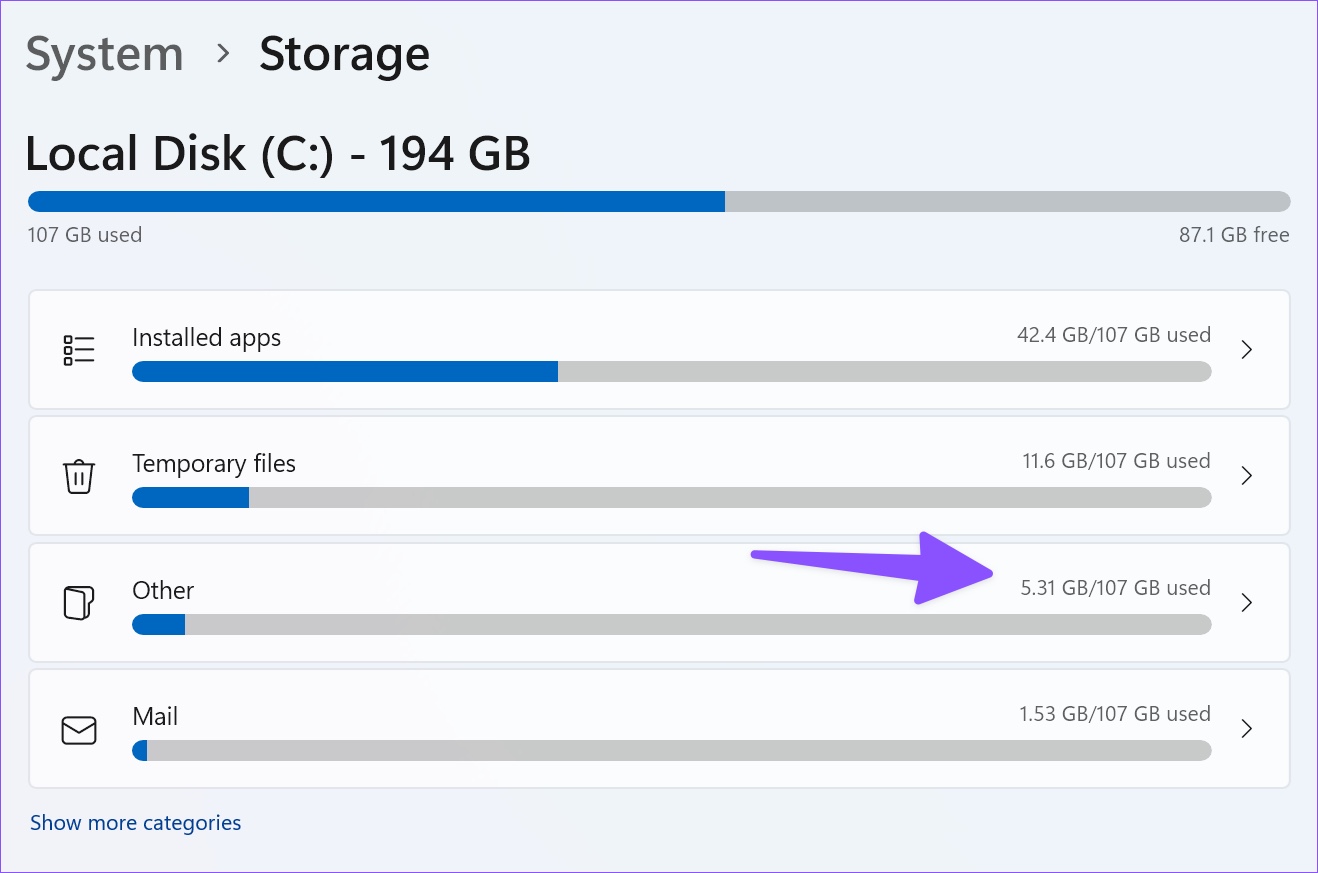Click the Local Disk C: usage bar
1318x873 pixels.
[659, 202]
